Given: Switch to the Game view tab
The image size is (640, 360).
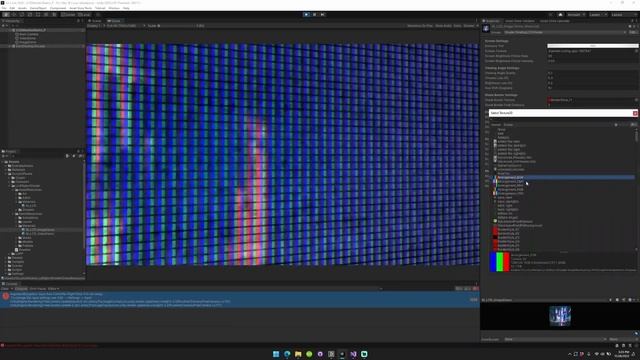Looking at the screenshot, I should 115,20.
